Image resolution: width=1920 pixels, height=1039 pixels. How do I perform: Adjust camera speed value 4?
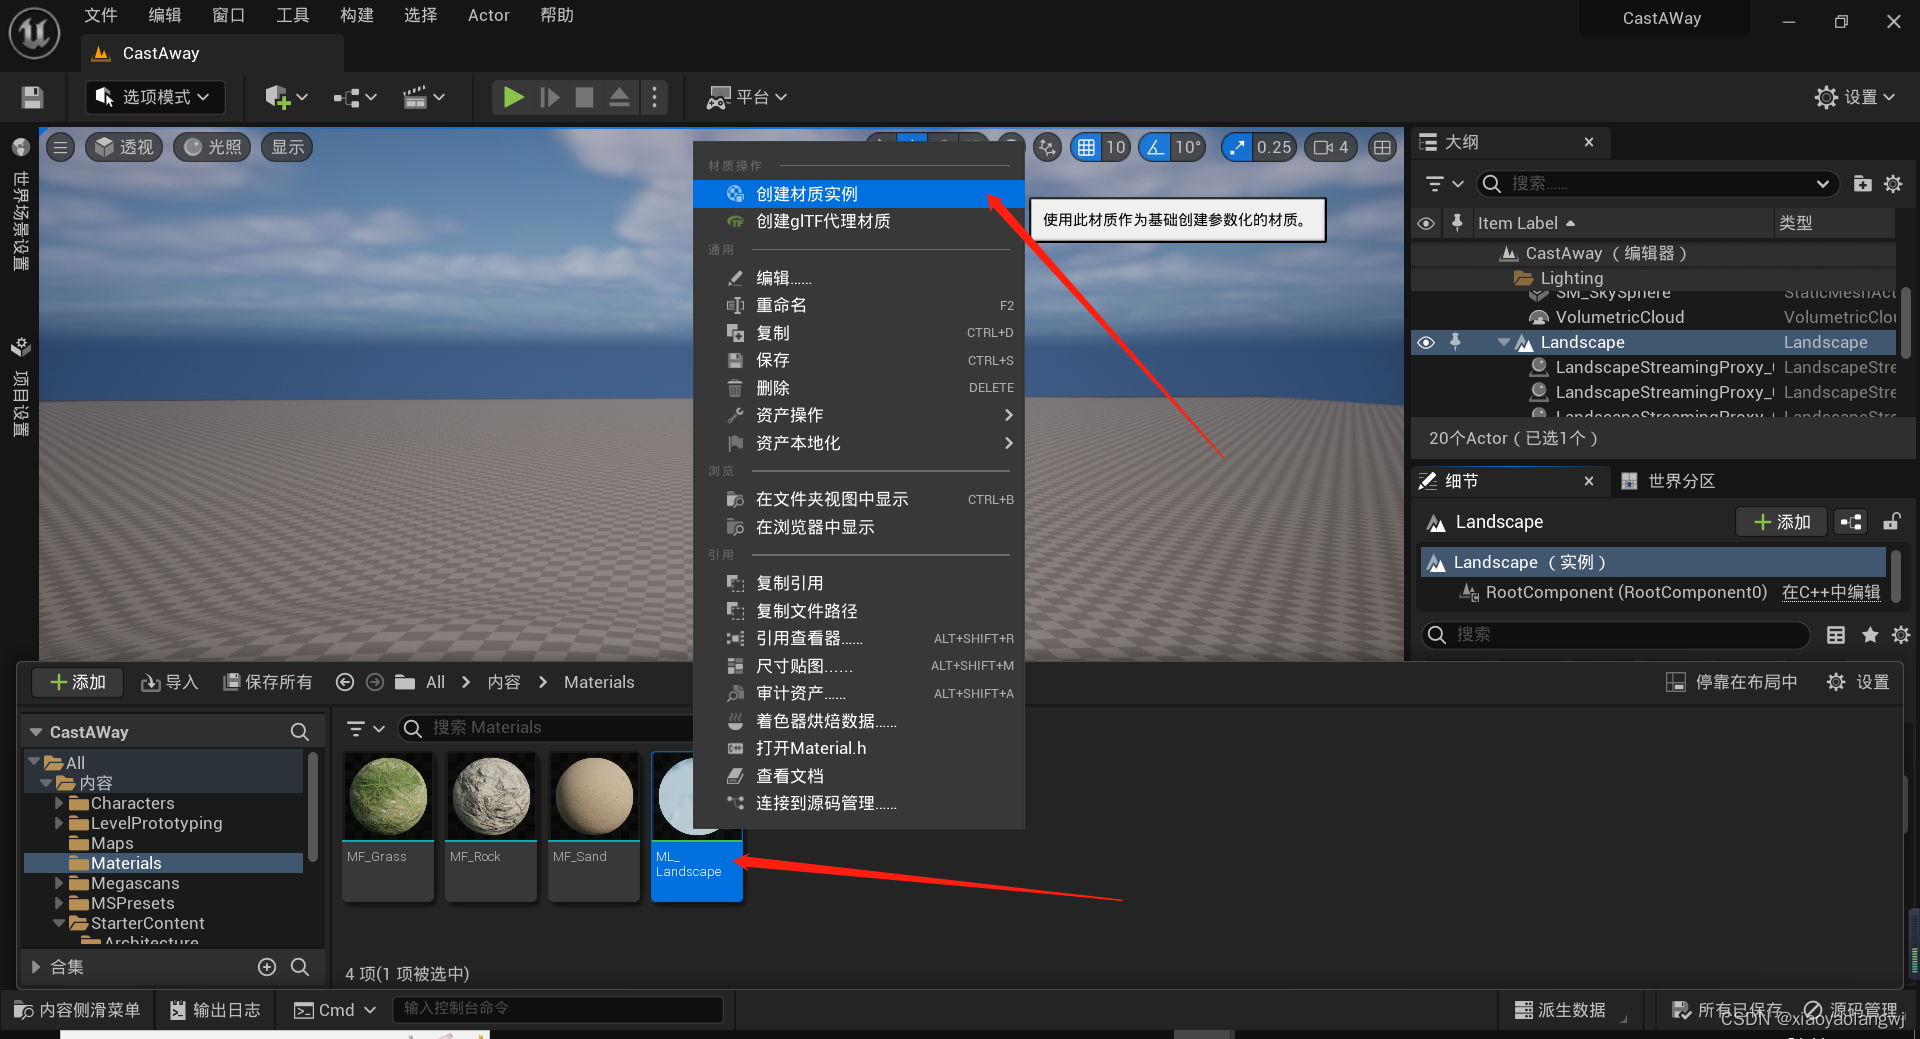click(1331, 147)
